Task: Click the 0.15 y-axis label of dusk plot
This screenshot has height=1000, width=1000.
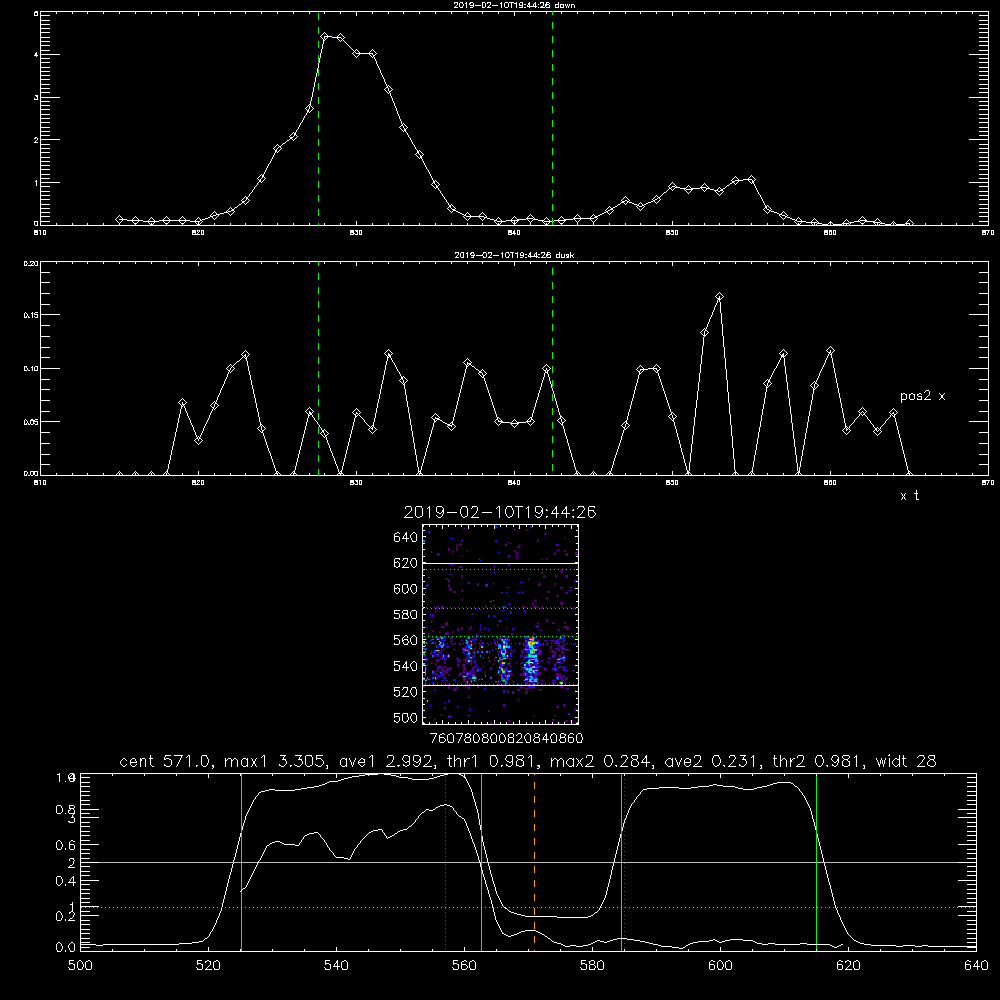Action: coord(33,315)
